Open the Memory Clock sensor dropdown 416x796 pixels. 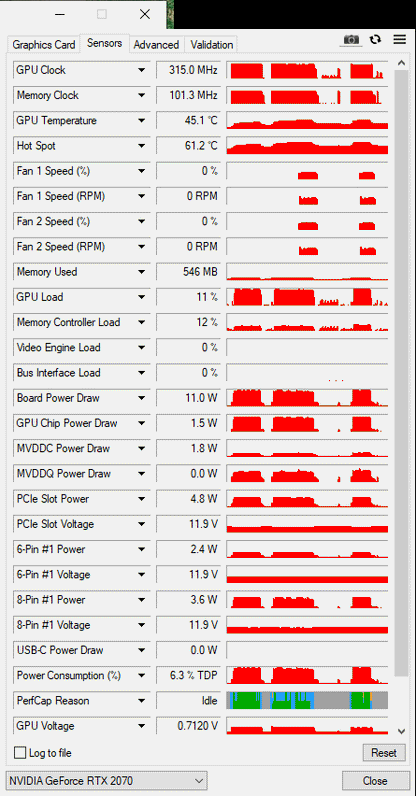click(141, 95)
